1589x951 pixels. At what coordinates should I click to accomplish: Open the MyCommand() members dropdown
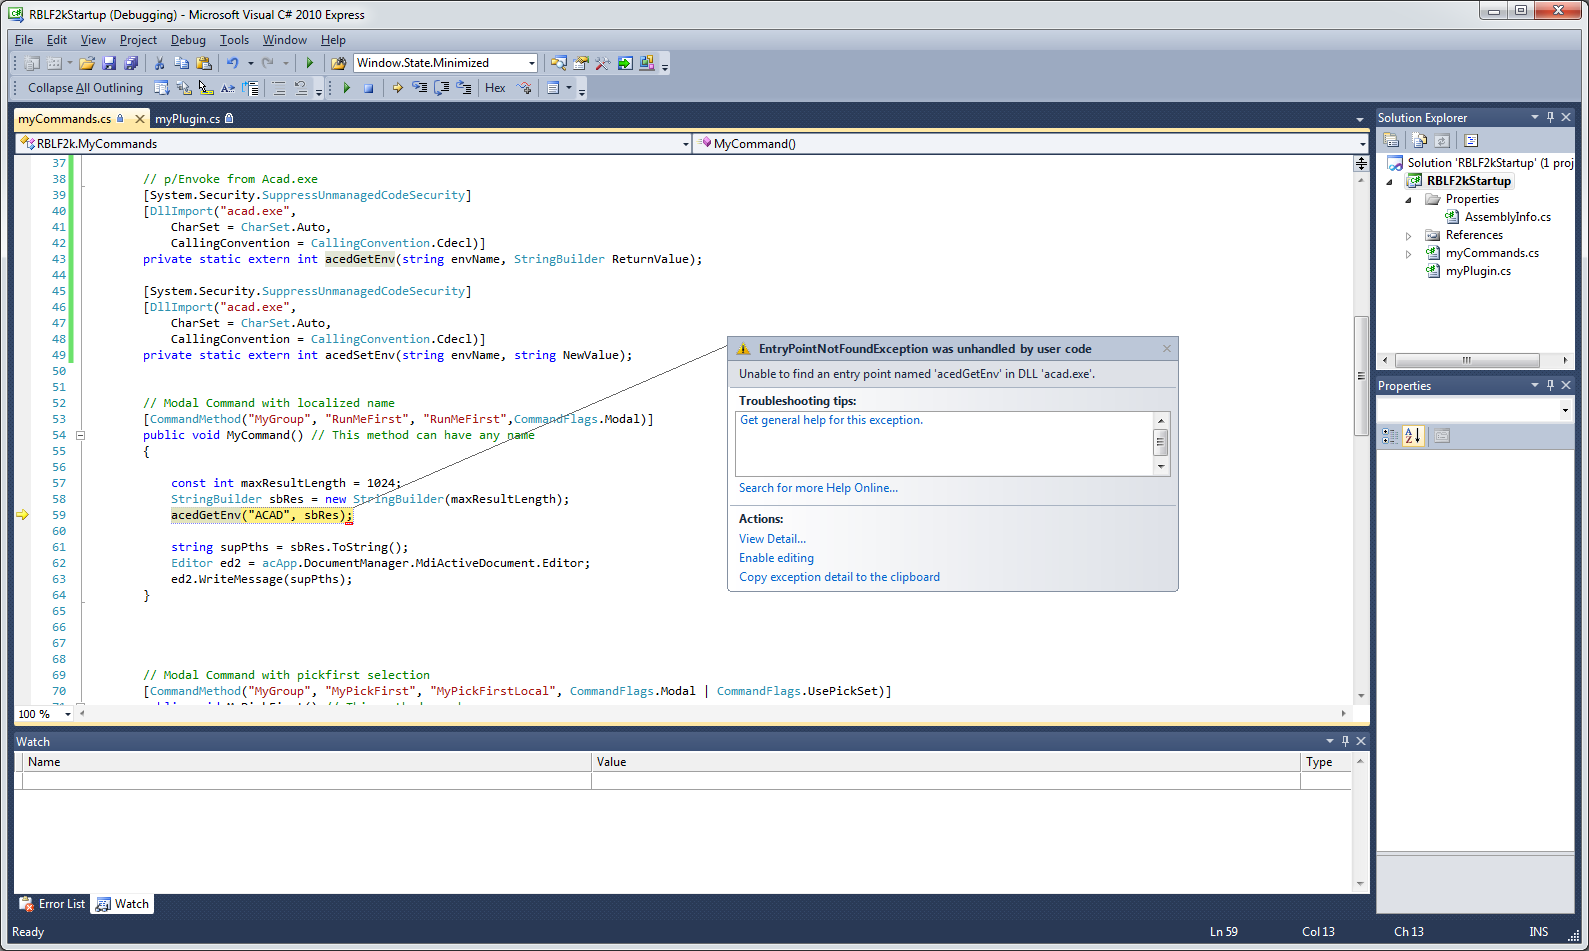pyautogui.click(x=1362, y=144)
